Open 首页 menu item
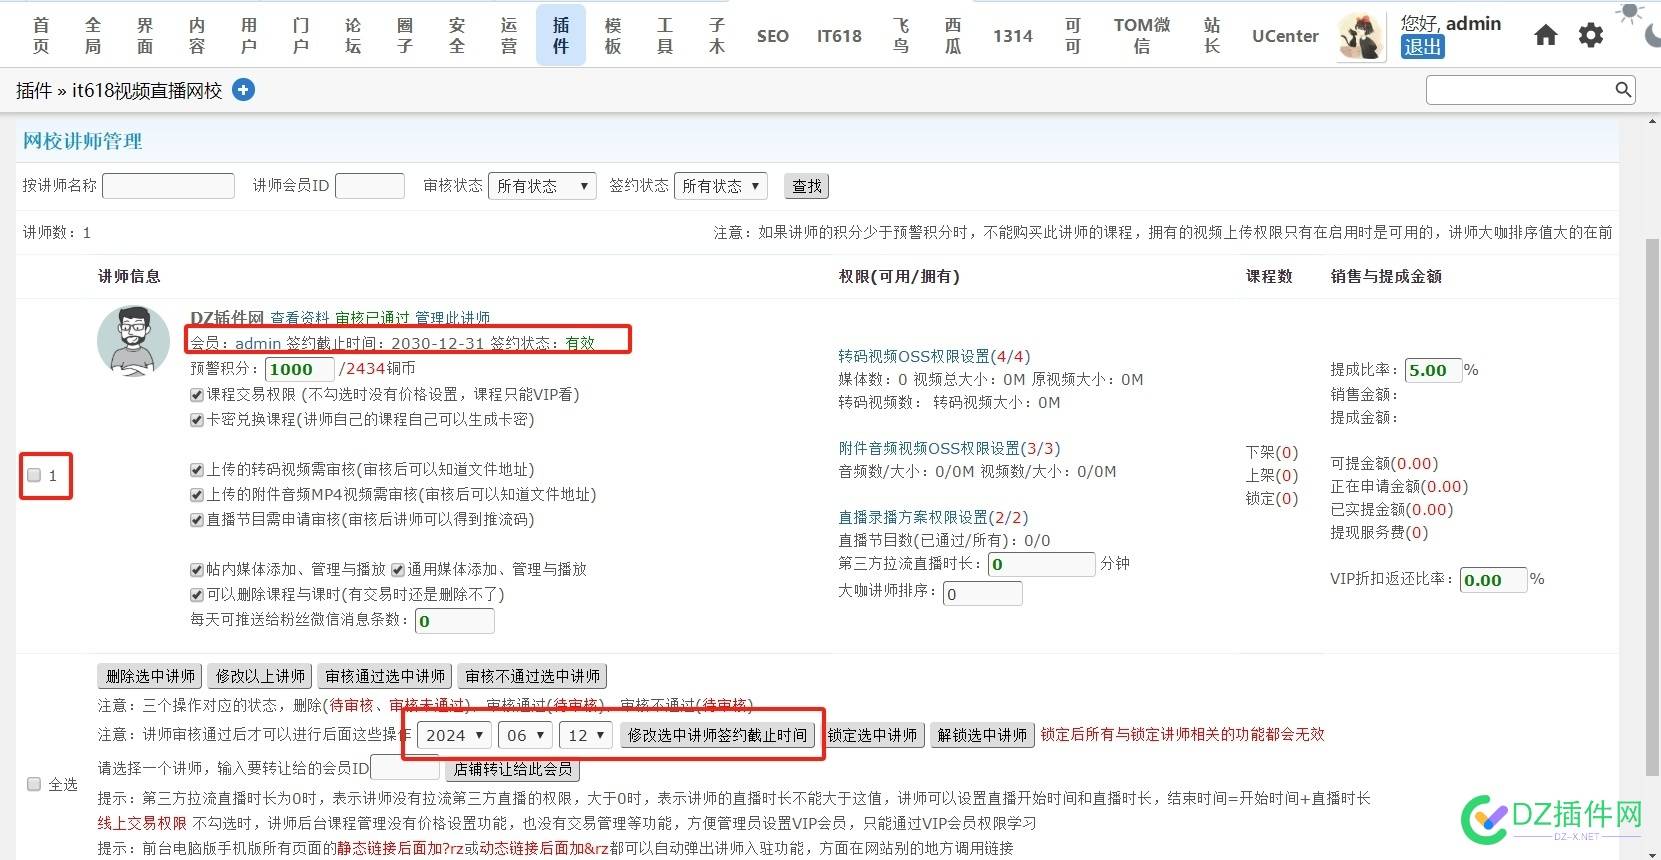The image size is (1661, 860). click(41, 35)
